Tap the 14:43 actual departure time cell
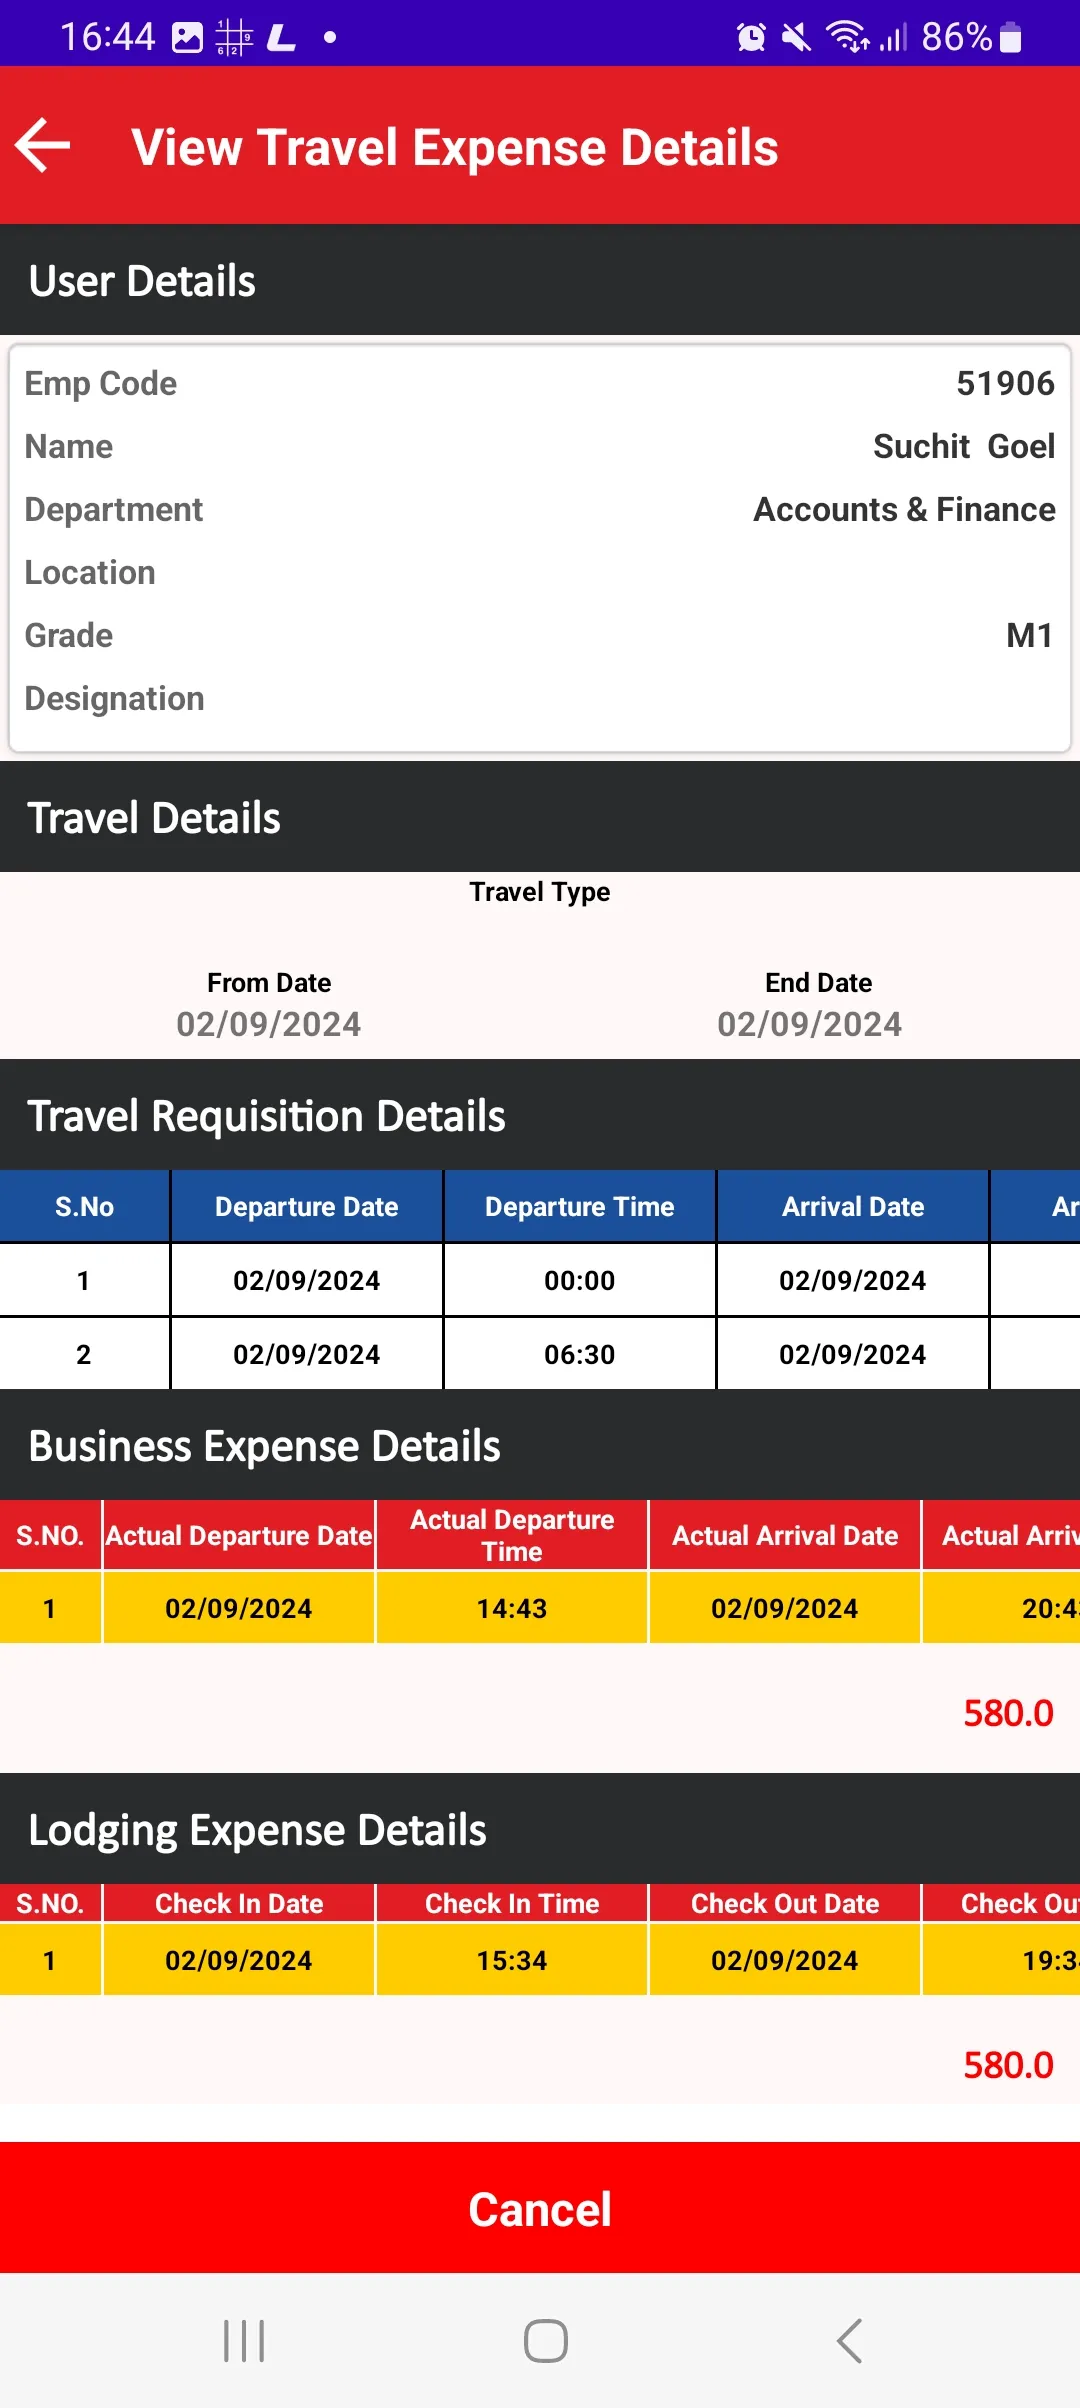Viewport: 1080px width, 2408px height. point(512,1608)
